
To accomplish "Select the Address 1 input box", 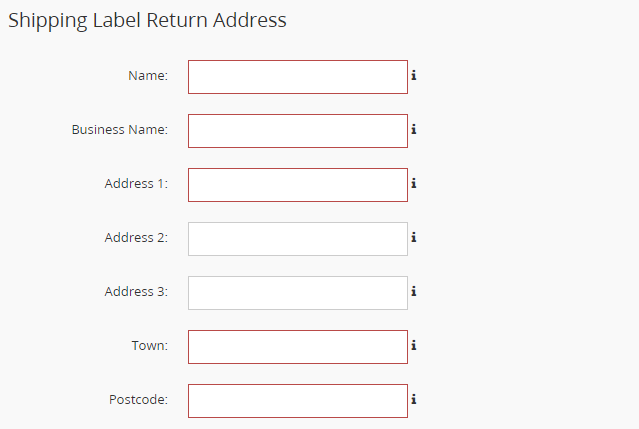I will click(x=298, y=185).
